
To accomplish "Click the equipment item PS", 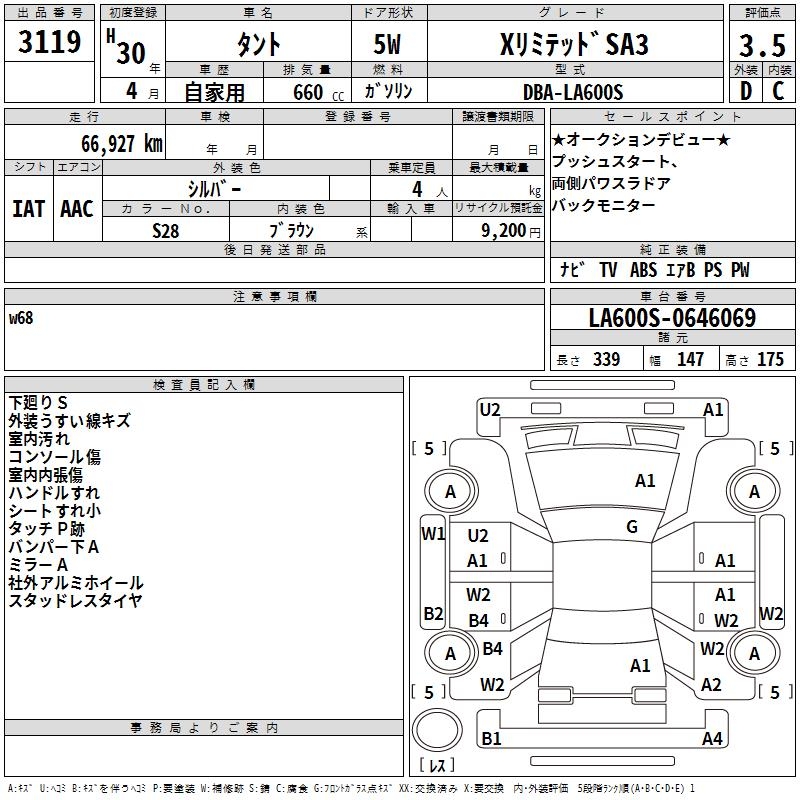I will coord(713,269).
